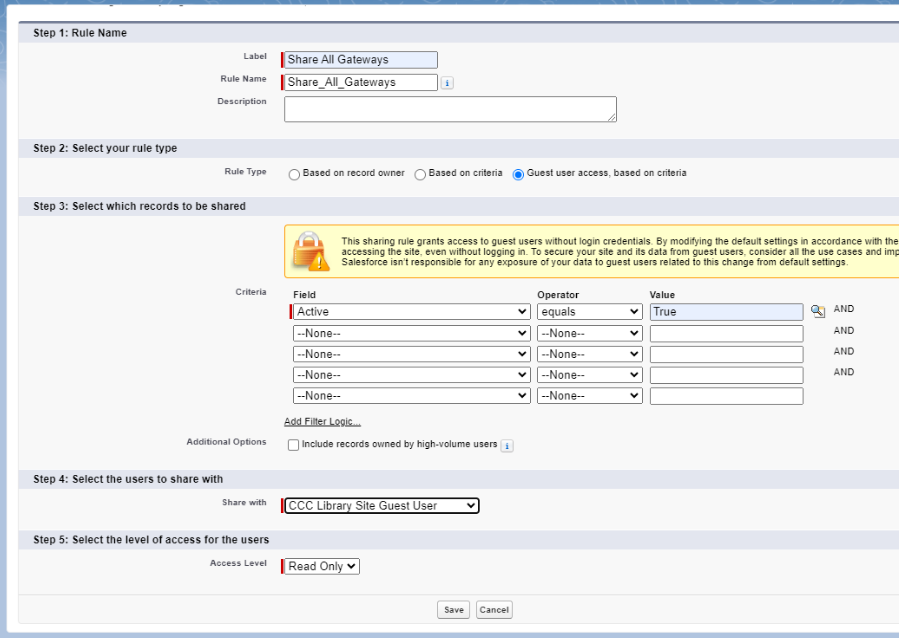Image resolution: width=899 pixels, height=638 pixels.
Task: Open the CCC Library Site Guest User dropdown
Action: pos(382,506)
